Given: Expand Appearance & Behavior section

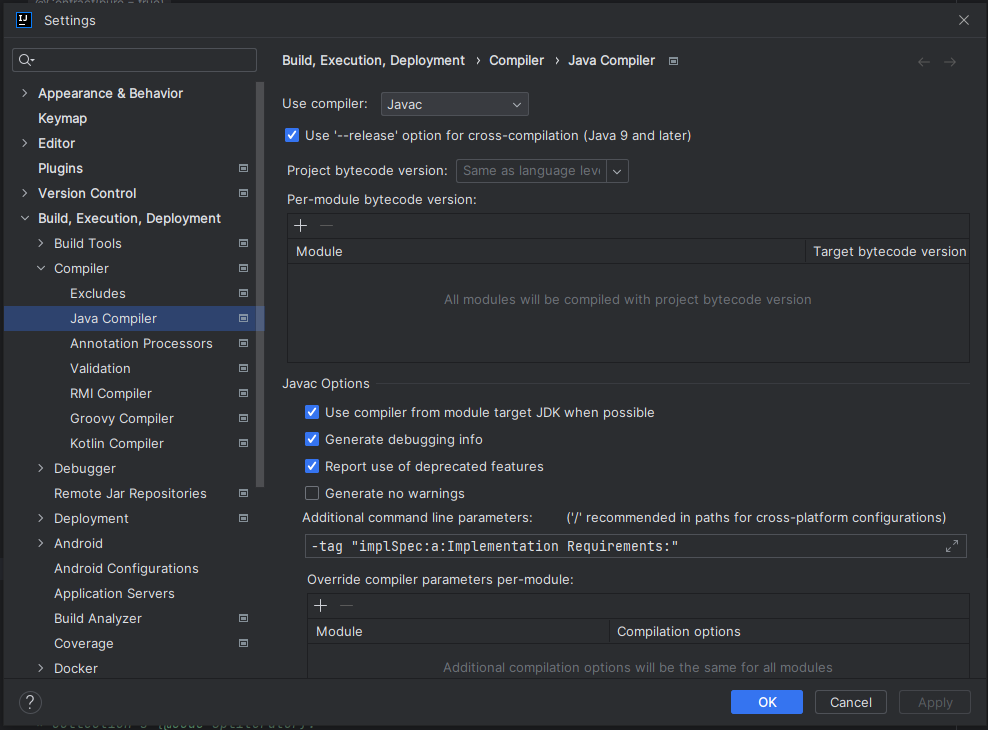Looking at the screenshot, I should point(25,93).
